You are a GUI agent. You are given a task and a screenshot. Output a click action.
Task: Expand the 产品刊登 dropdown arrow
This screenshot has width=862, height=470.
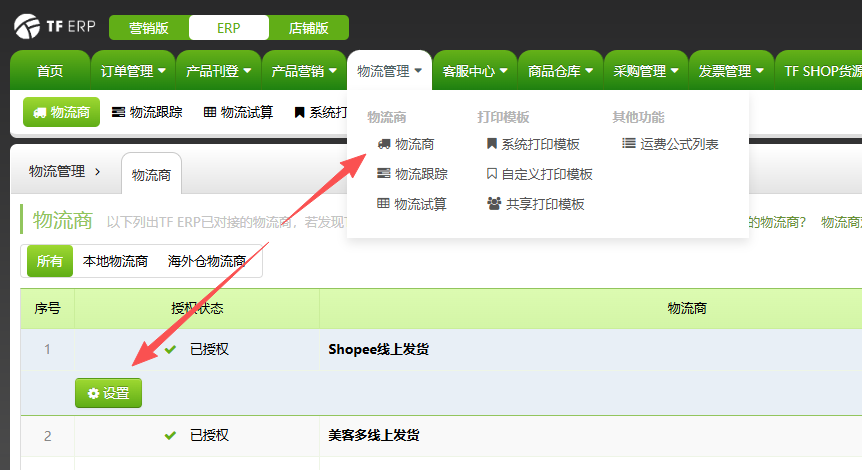pos(247,70)
